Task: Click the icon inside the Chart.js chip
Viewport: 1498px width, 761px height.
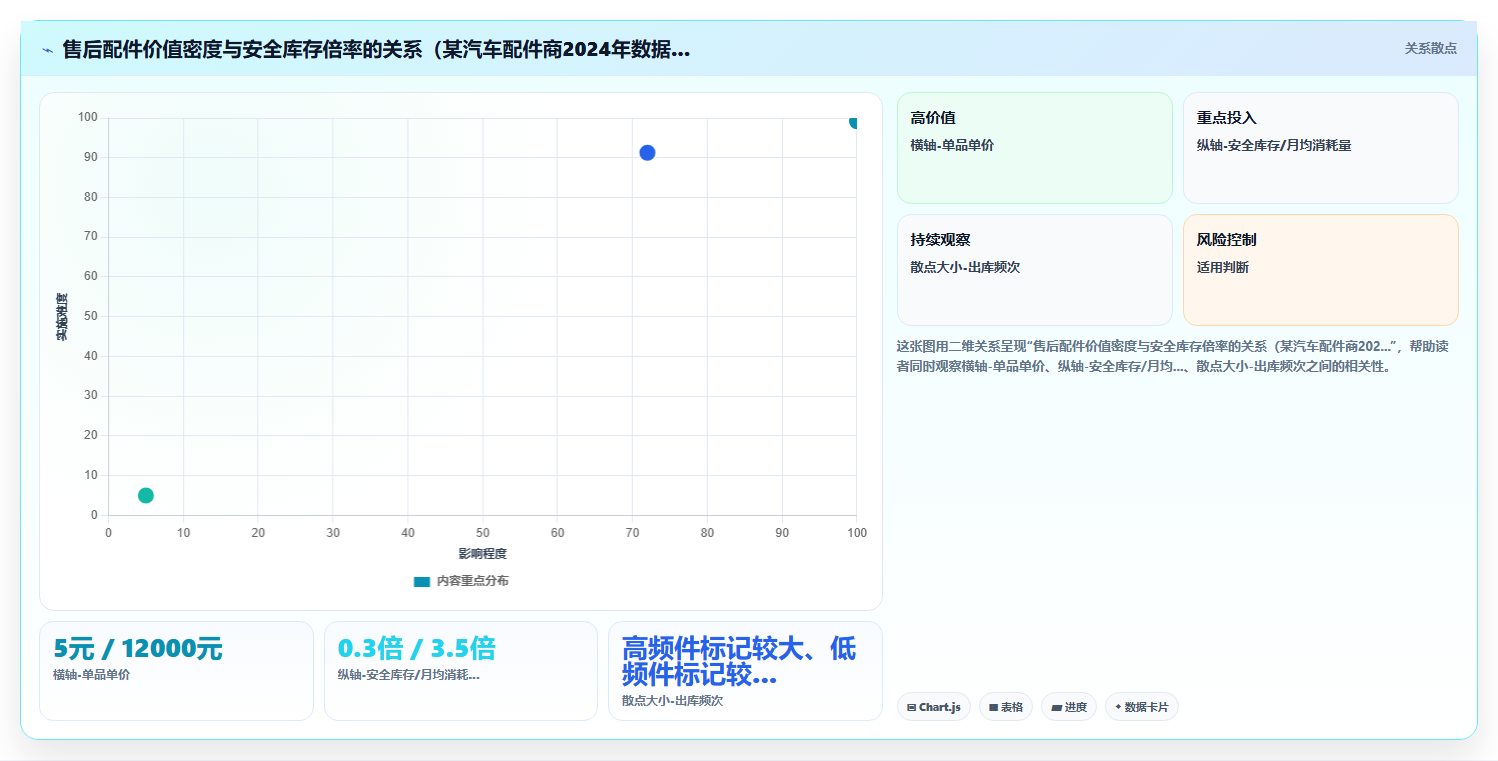Action: (x=911, y=708)
